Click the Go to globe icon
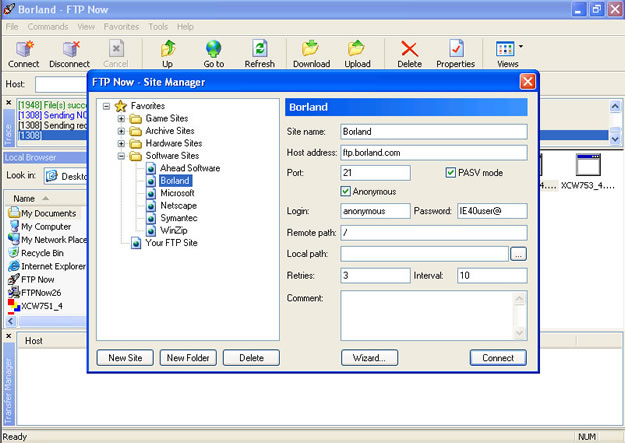The image size is (625, 443). (x=214, y=49)
